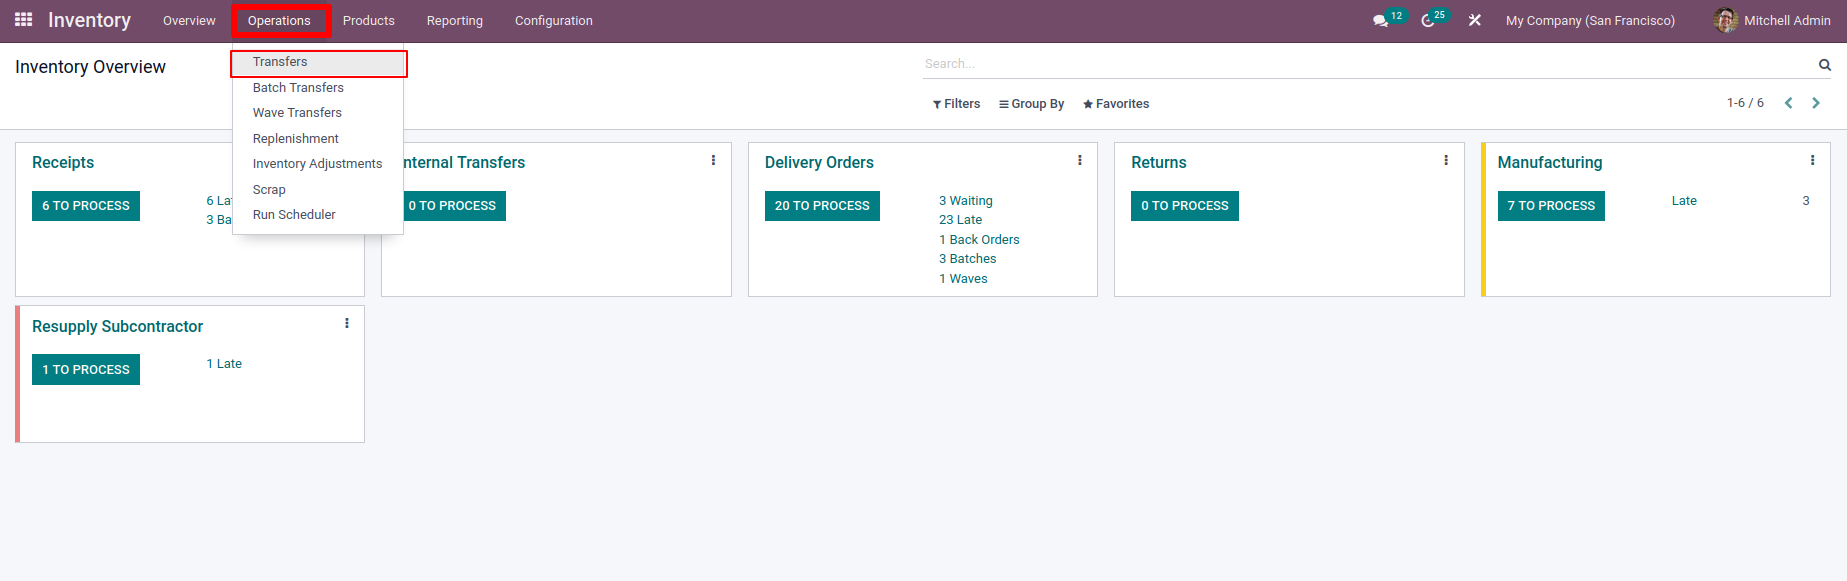Viewport: 1847px width, 581px height.
Task: Open Manufacturing Late link
Action: coord(1684,201)
